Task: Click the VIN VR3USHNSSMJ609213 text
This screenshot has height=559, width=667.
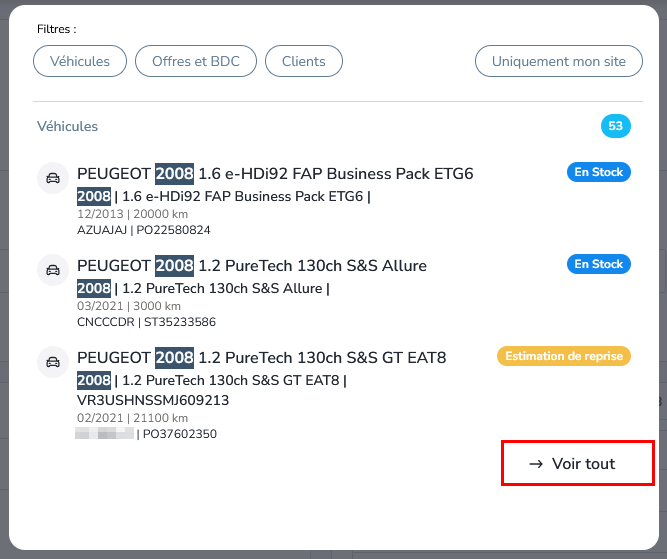Action: point(153,400)
